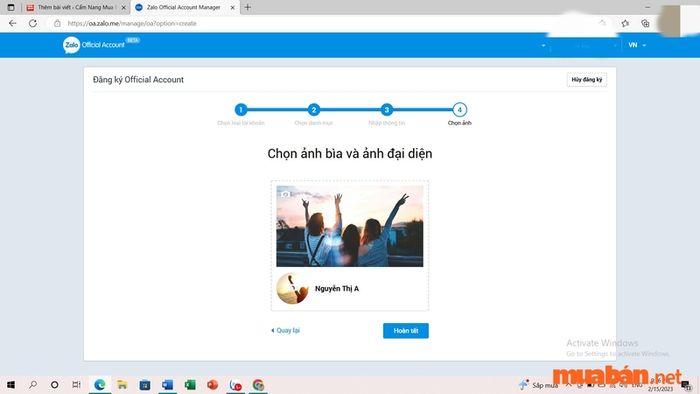Screen dimensions: 700x394
Task: Click the padlock site info icon
Action: (x=57, y=23)
